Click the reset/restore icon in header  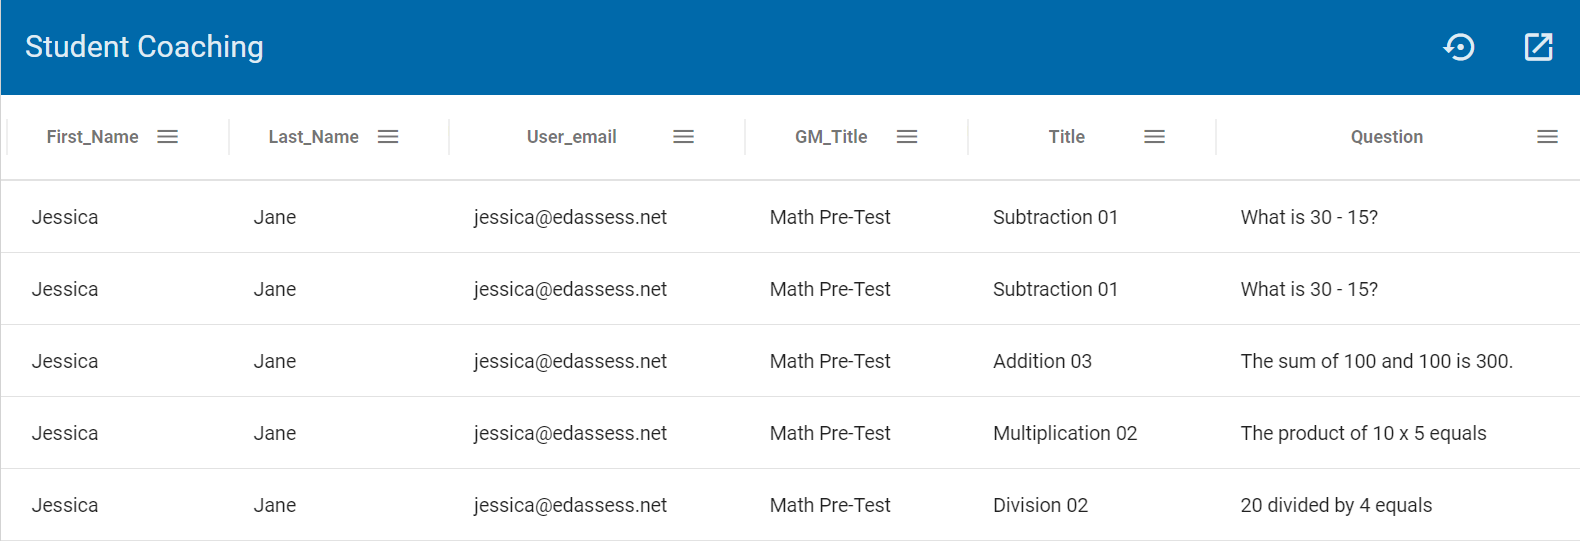pyautogui.click(x=1459, y=47)
